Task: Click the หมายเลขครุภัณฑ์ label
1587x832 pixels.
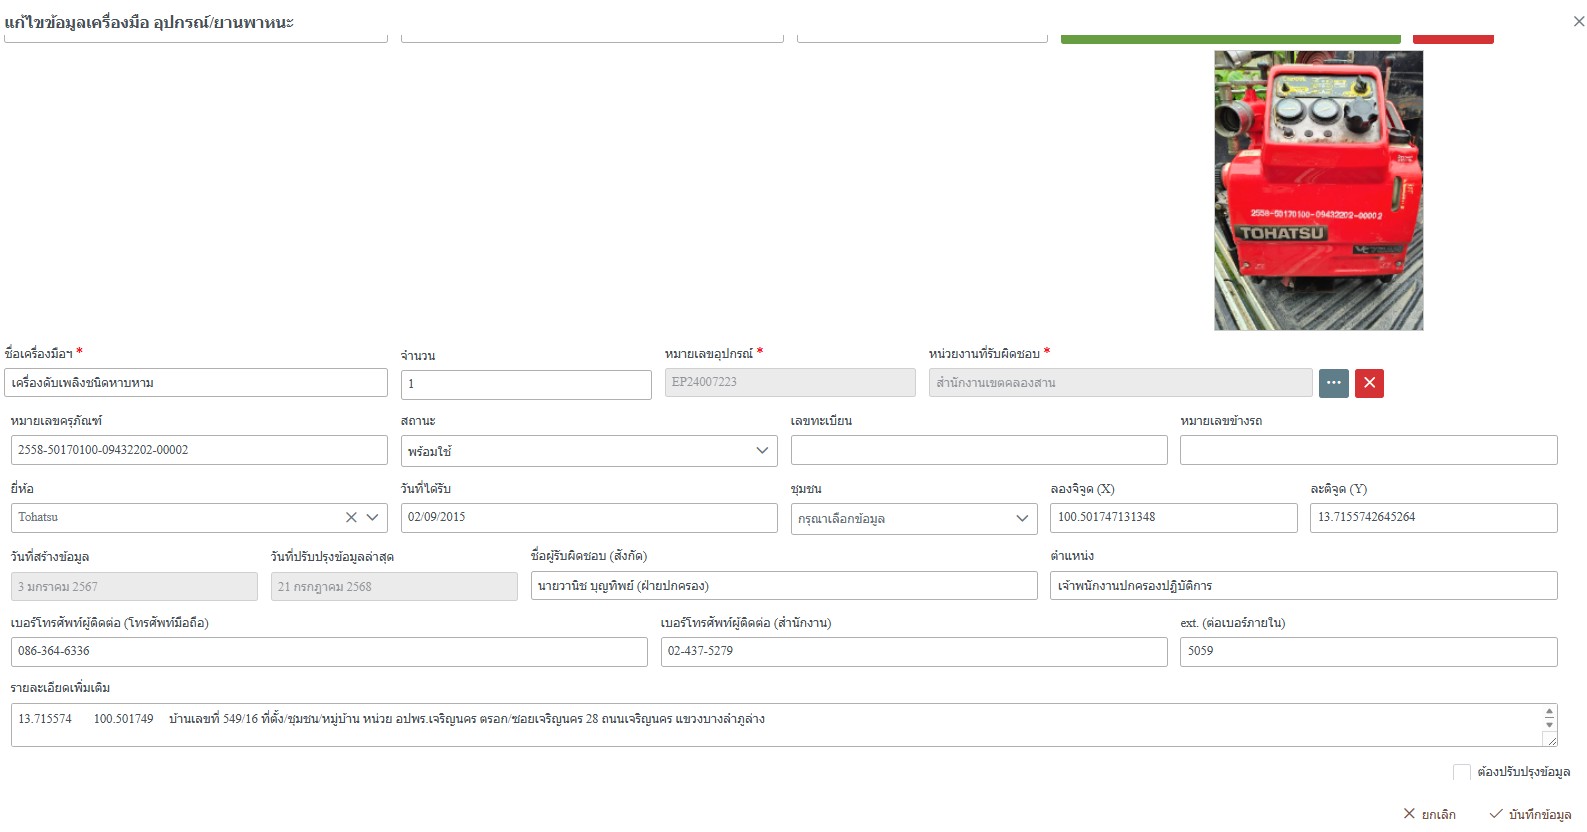Action: pos(56,421)
